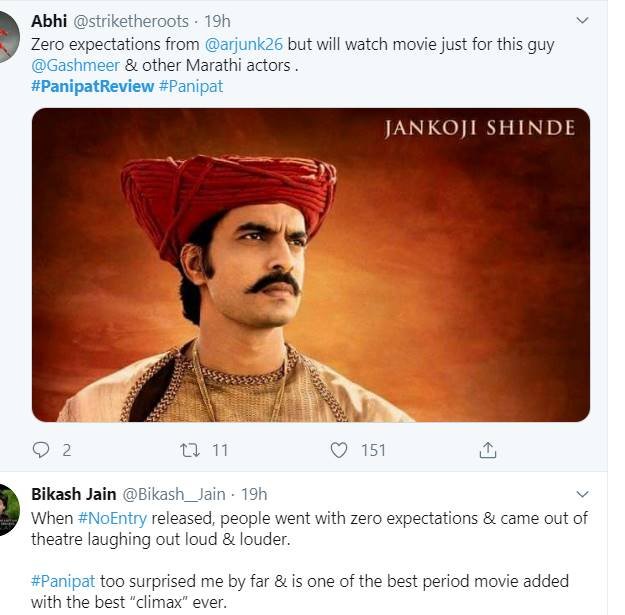Open #Panipat hashtag in Bikash's tweet
Viewport: 625px width, 615px height.
66,583
